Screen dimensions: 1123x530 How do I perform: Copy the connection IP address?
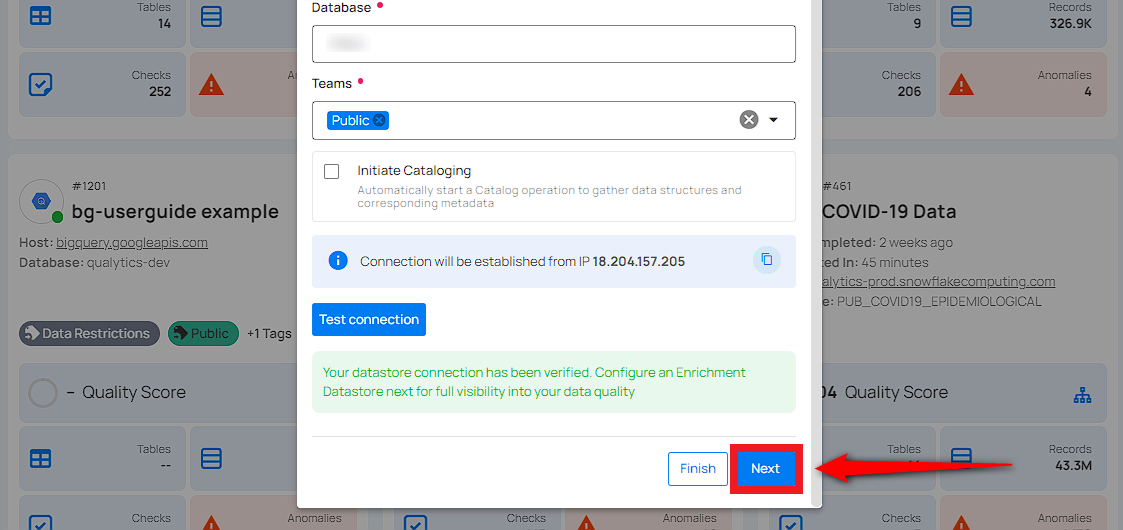coord(767,260)
